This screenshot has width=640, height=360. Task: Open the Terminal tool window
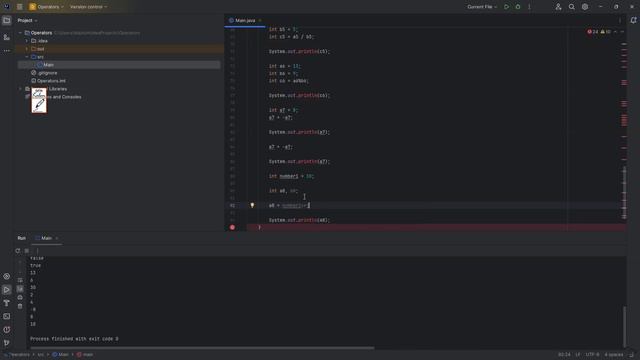(7, 316)
